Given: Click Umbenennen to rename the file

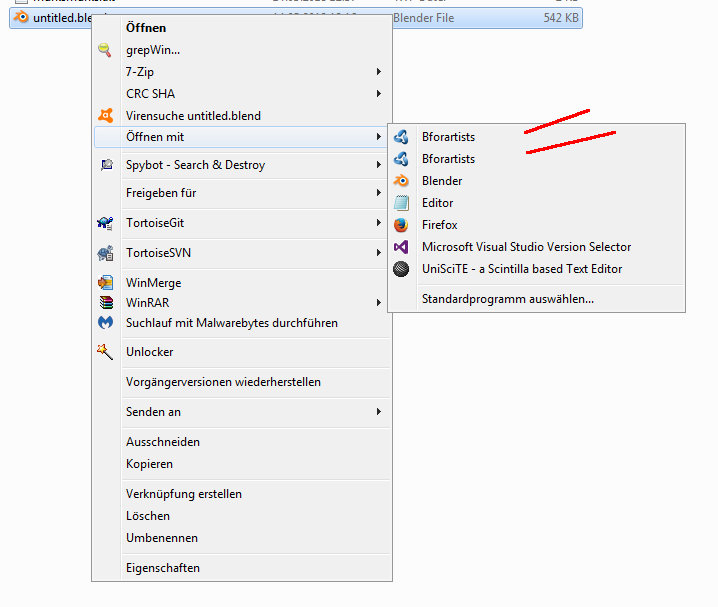Looking at the screenshot, I should pyautogui.click(x=161, y=538).
